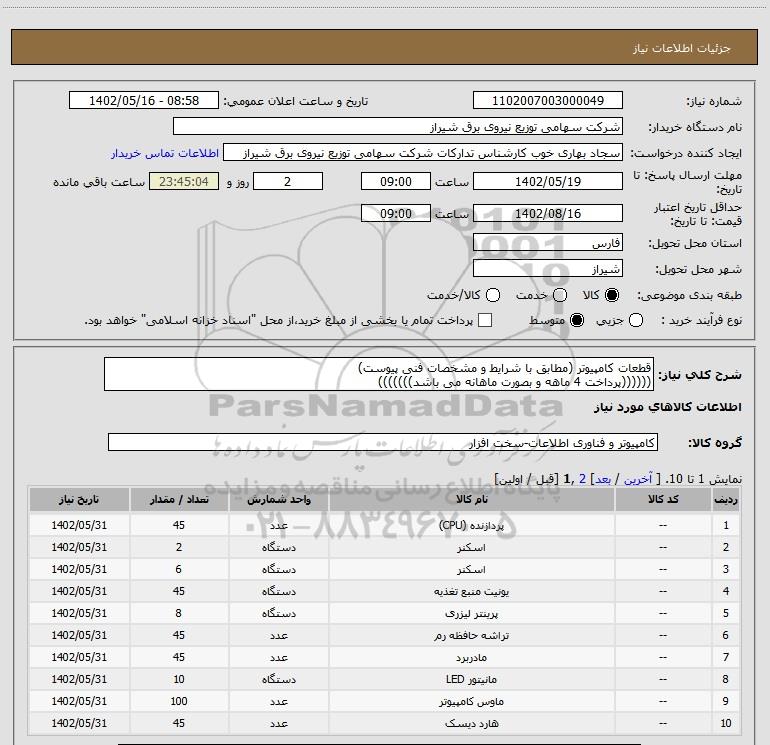
Task: Click the واحد شمارش column header
Action: click(x=278, y=499)
